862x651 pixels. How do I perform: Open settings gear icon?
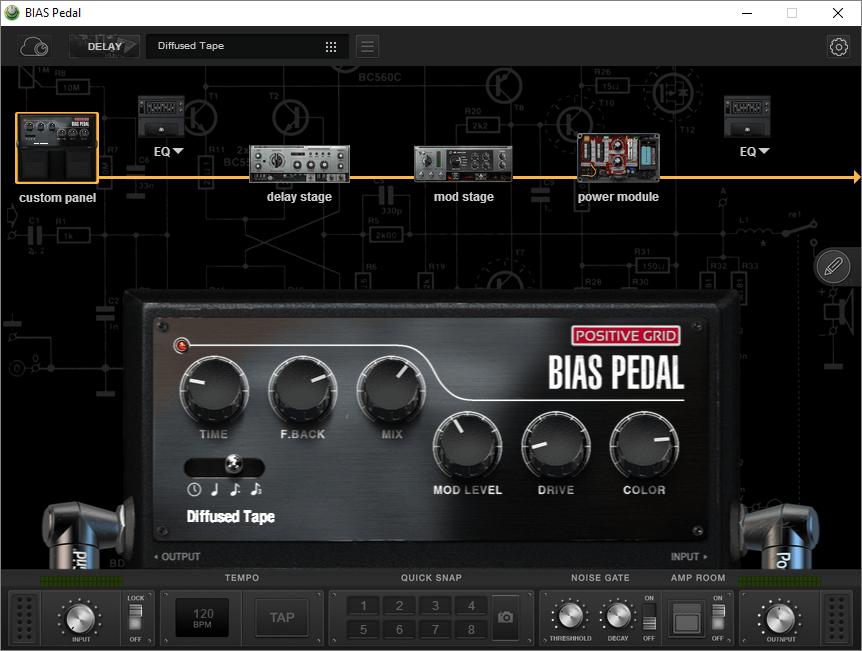[x=838, y=47]
